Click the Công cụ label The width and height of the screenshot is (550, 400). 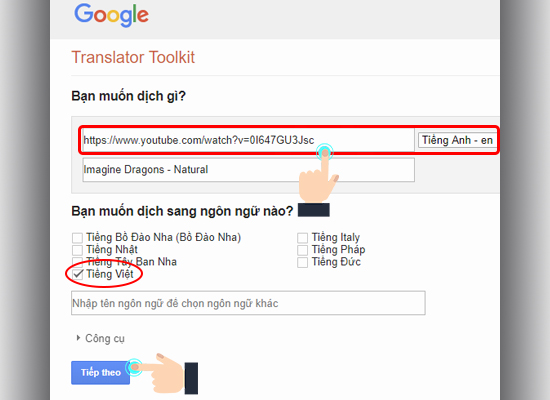point(105,339)
